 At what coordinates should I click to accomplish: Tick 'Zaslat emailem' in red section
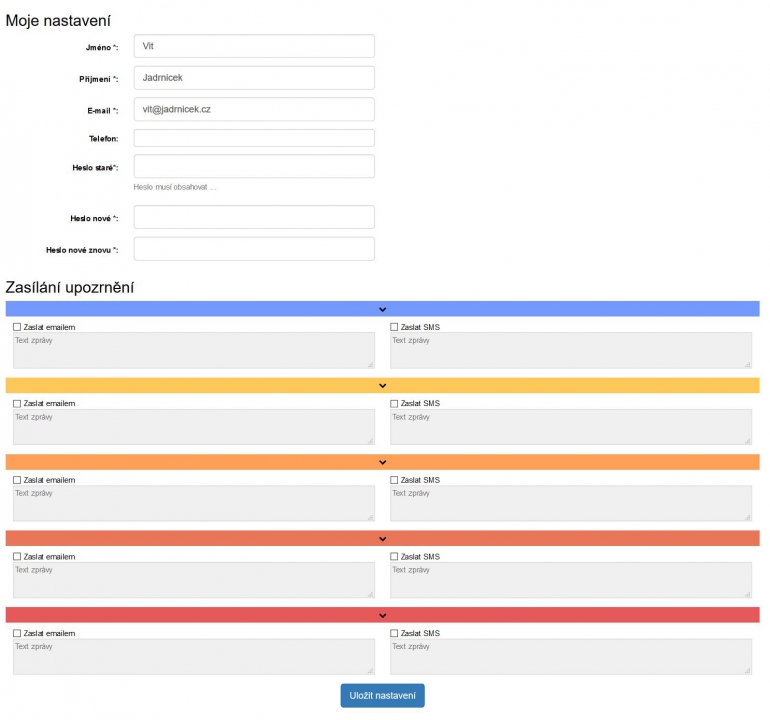tap(17, 633)
